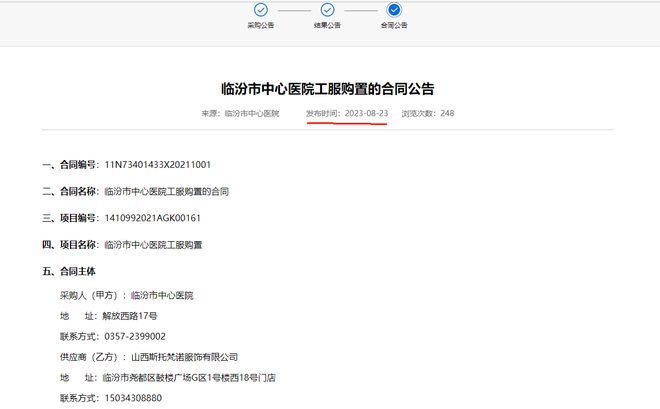The image size is (660, 409).
Task: Open the 结果公告 step label
Action: (x=327, y=25)
